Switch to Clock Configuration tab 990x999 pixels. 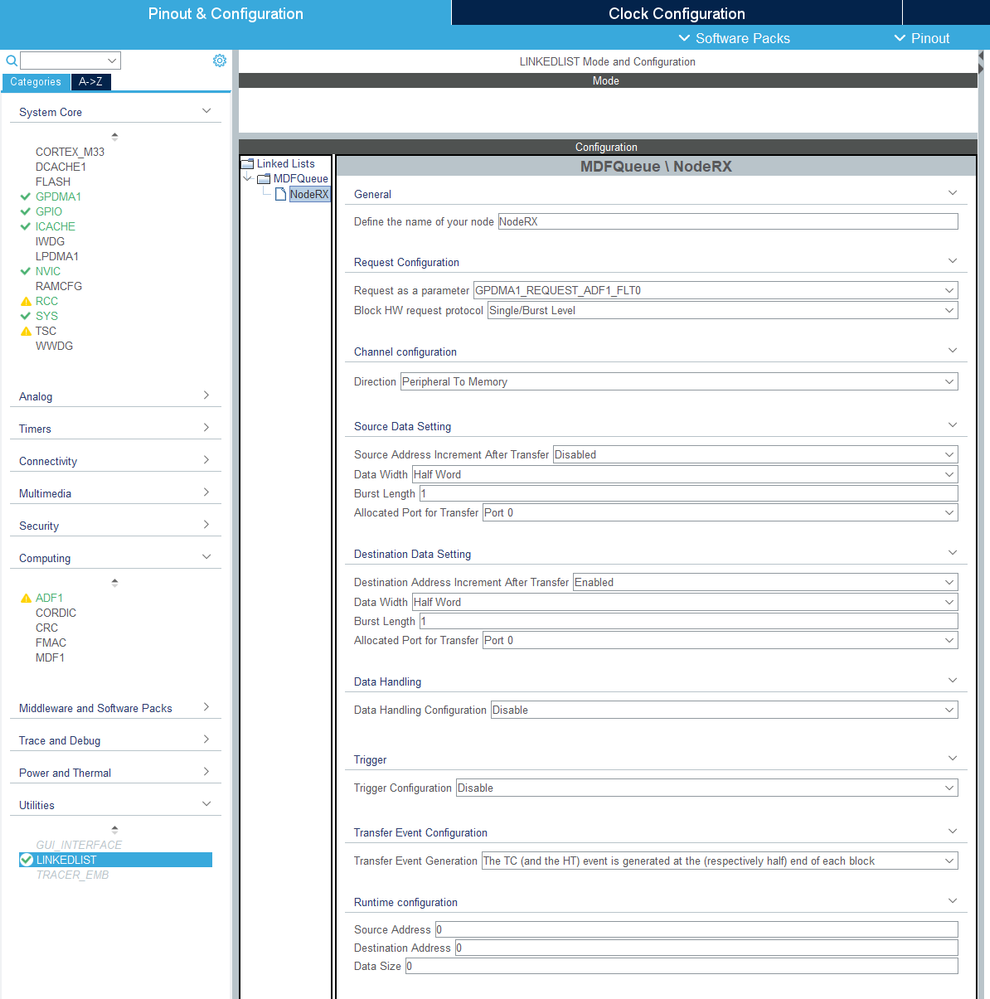677,13
